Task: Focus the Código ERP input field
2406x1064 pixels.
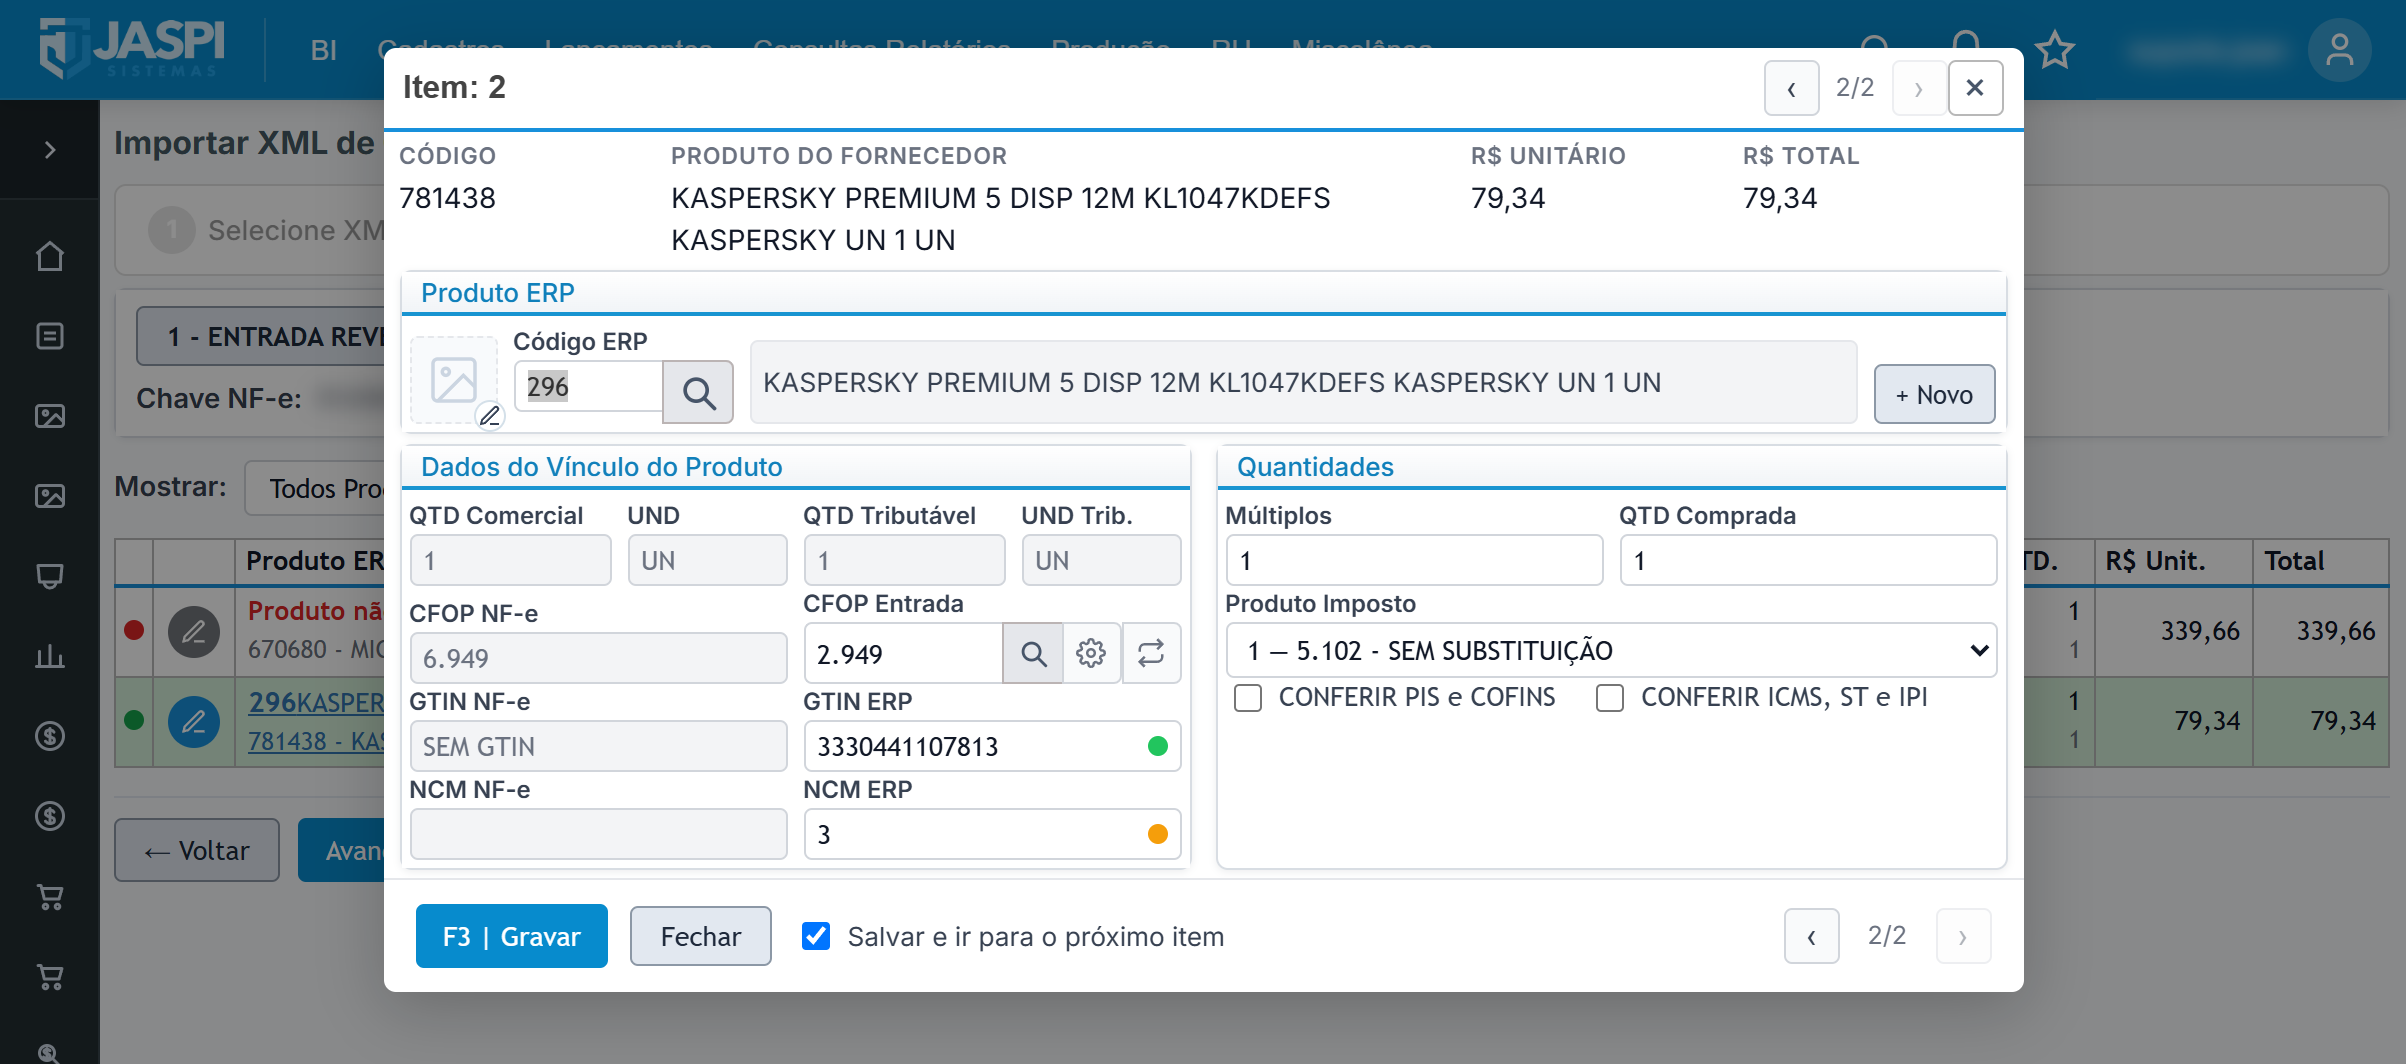Action: tap(589, 386)
